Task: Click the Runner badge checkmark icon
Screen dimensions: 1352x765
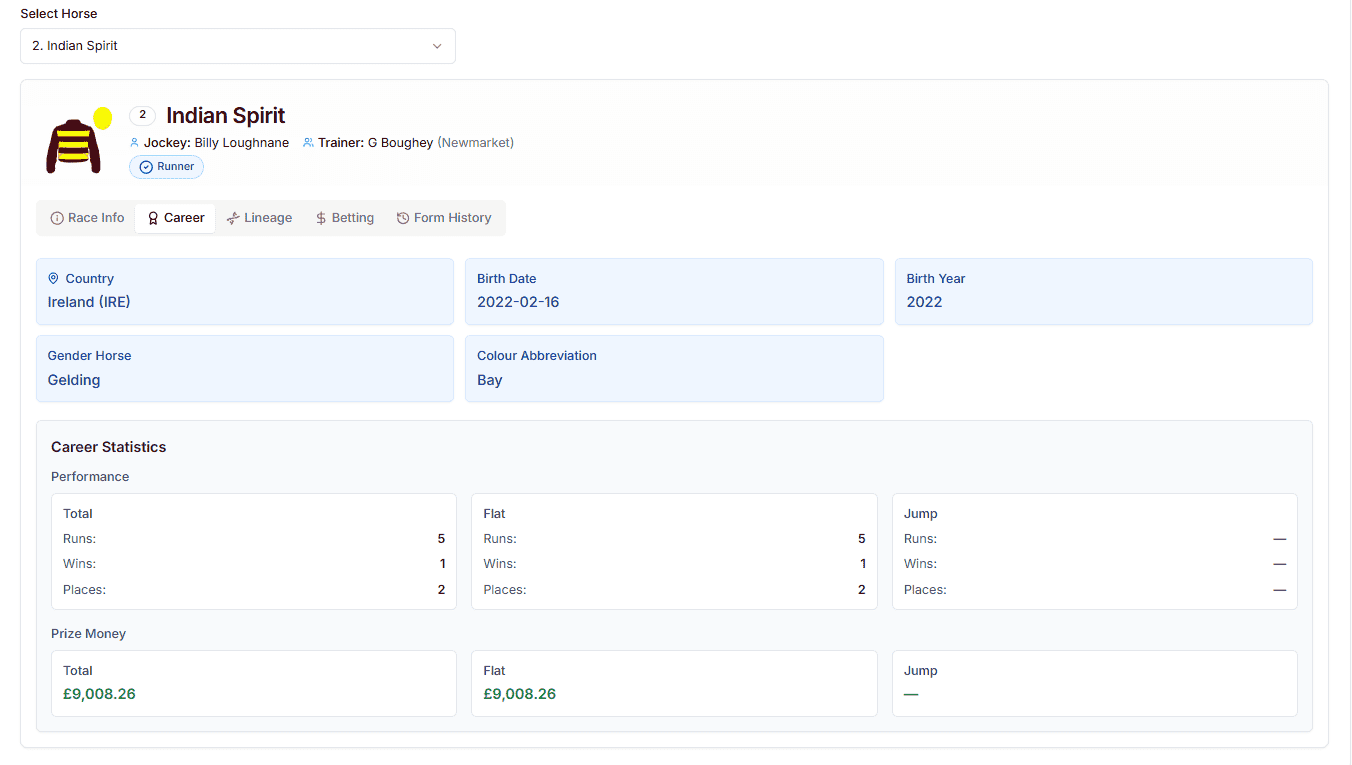Action: click(x=146, y=167)
